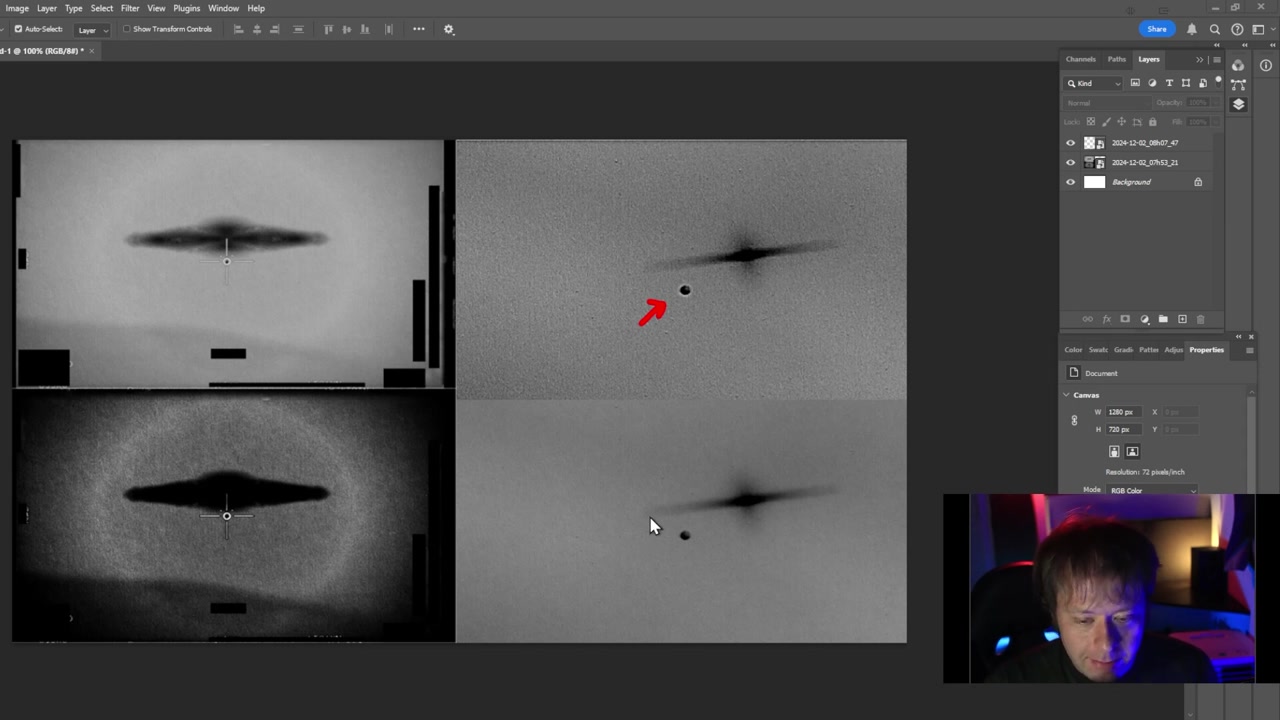Filter layers by type layers icon
Viewport: 1280px width, 720px height.
[x=1169, y=83]
